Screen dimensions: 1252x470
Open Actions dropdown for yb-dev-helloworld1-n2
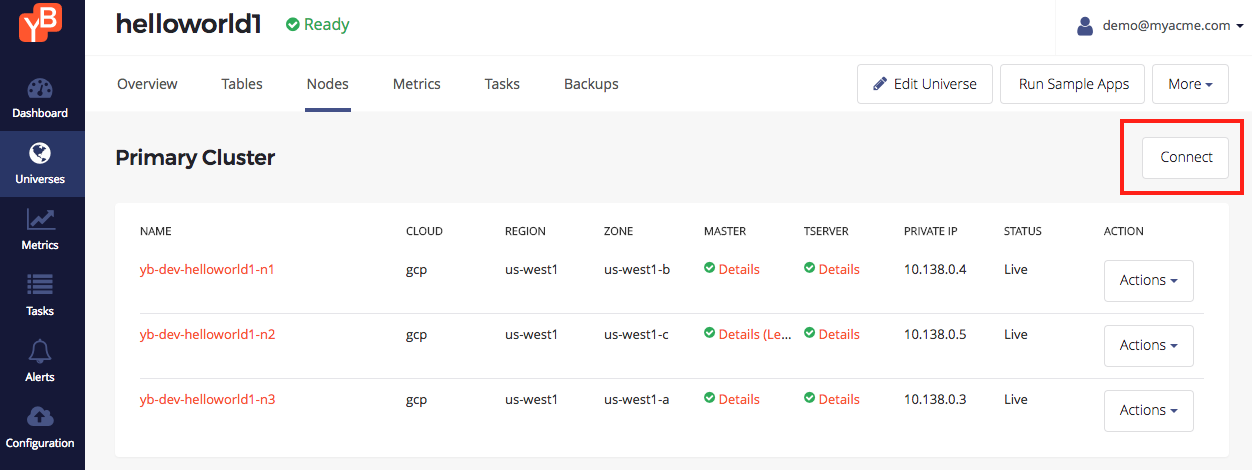tap(1149, 345)
